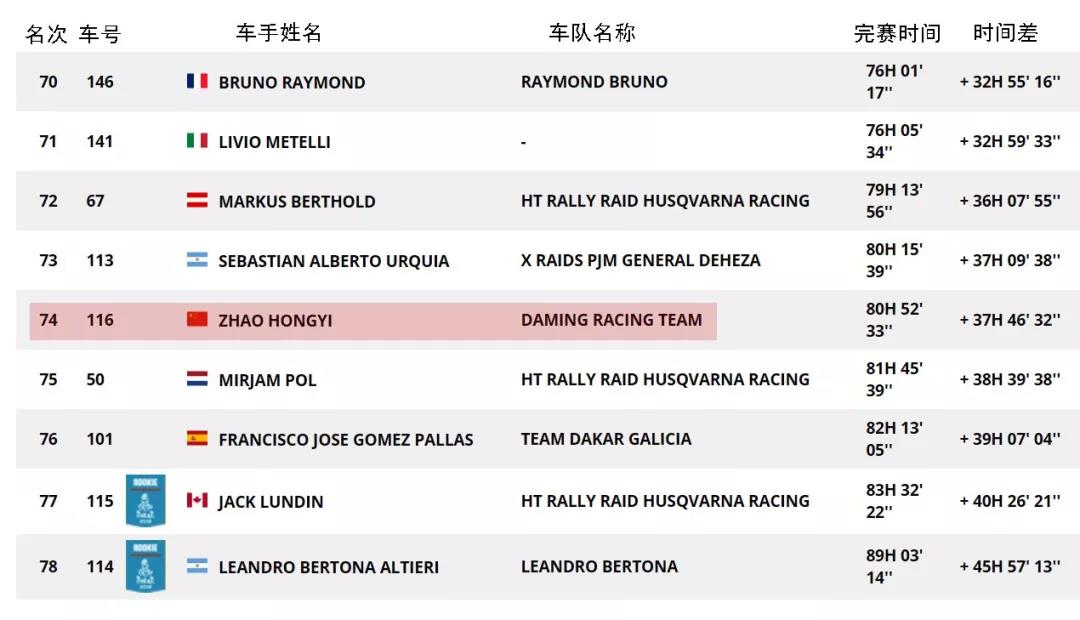Image resolution: width=1080 pixels, height=620 pixels.
Task: Open rider name MIRJAM POL
Action: 267,380
